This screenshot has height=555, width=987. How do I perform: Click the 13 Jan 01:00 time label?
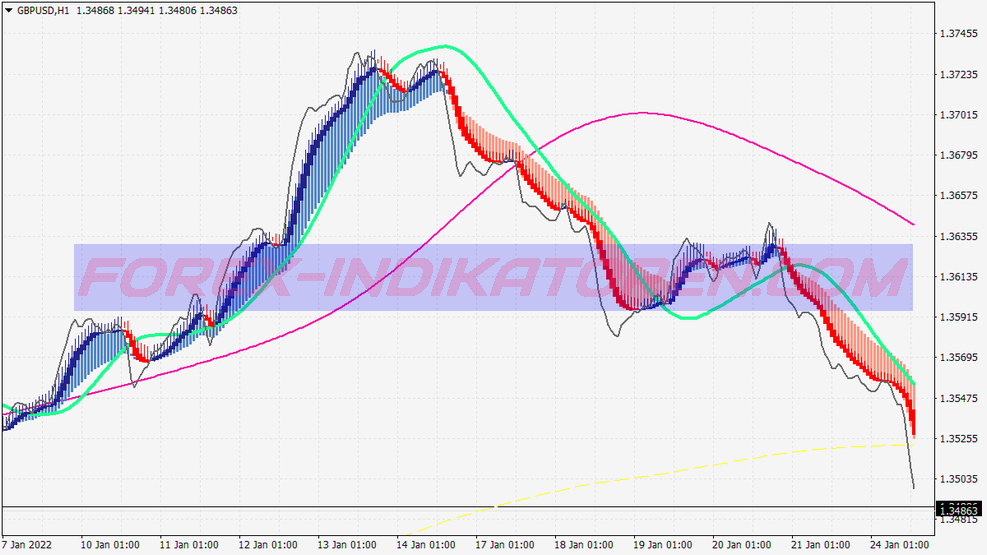coord(347,546)
